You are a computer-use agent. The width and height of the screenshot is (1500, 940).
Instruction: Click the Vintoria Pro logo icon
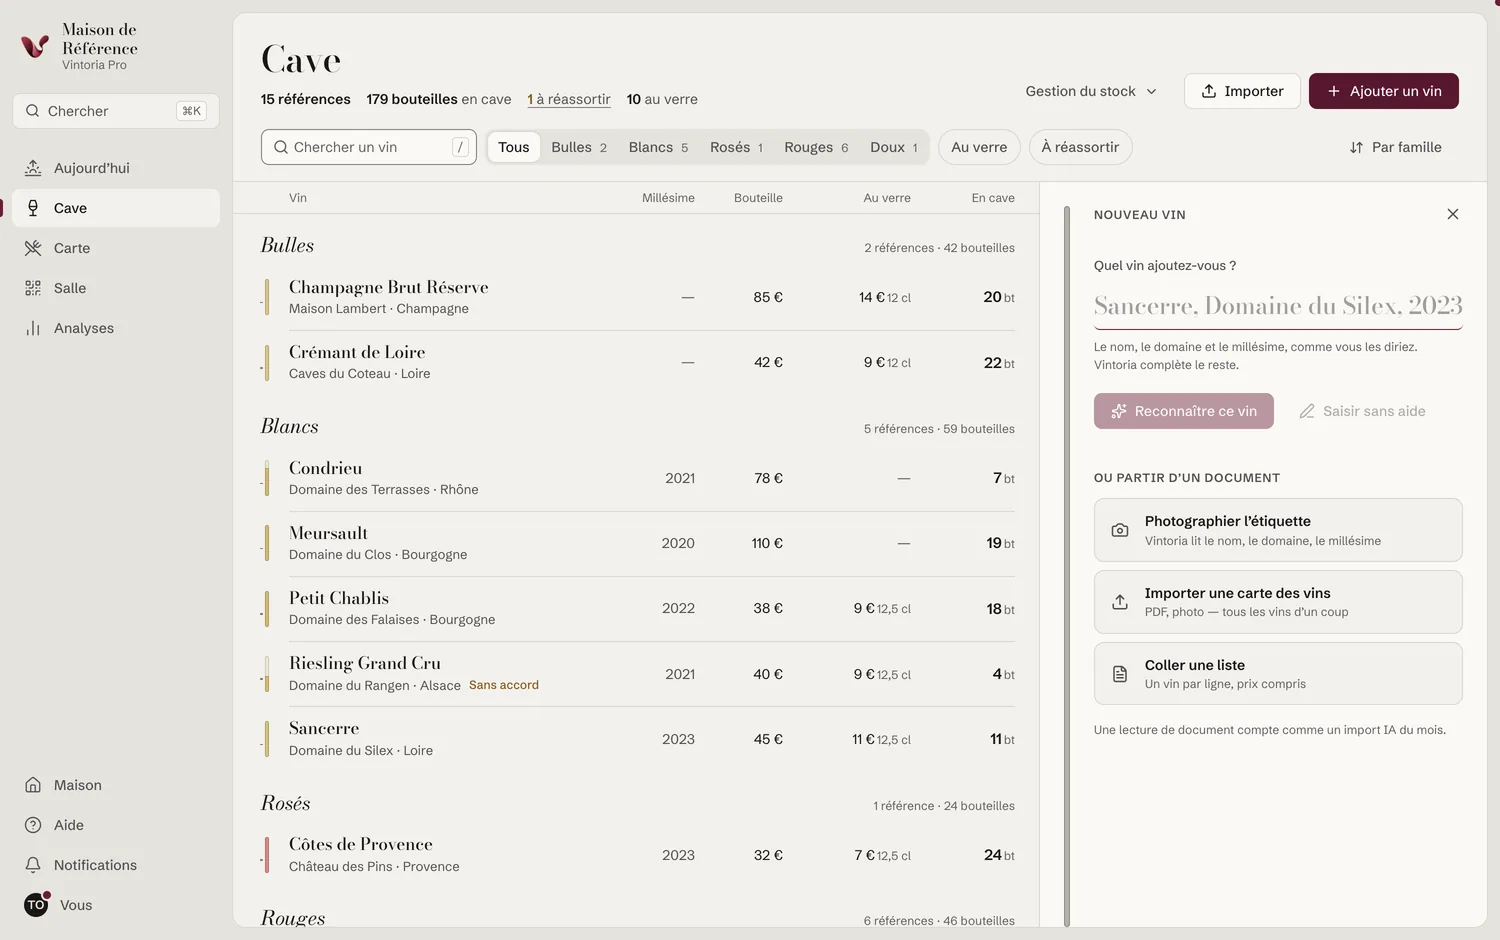tap(35, 46)
